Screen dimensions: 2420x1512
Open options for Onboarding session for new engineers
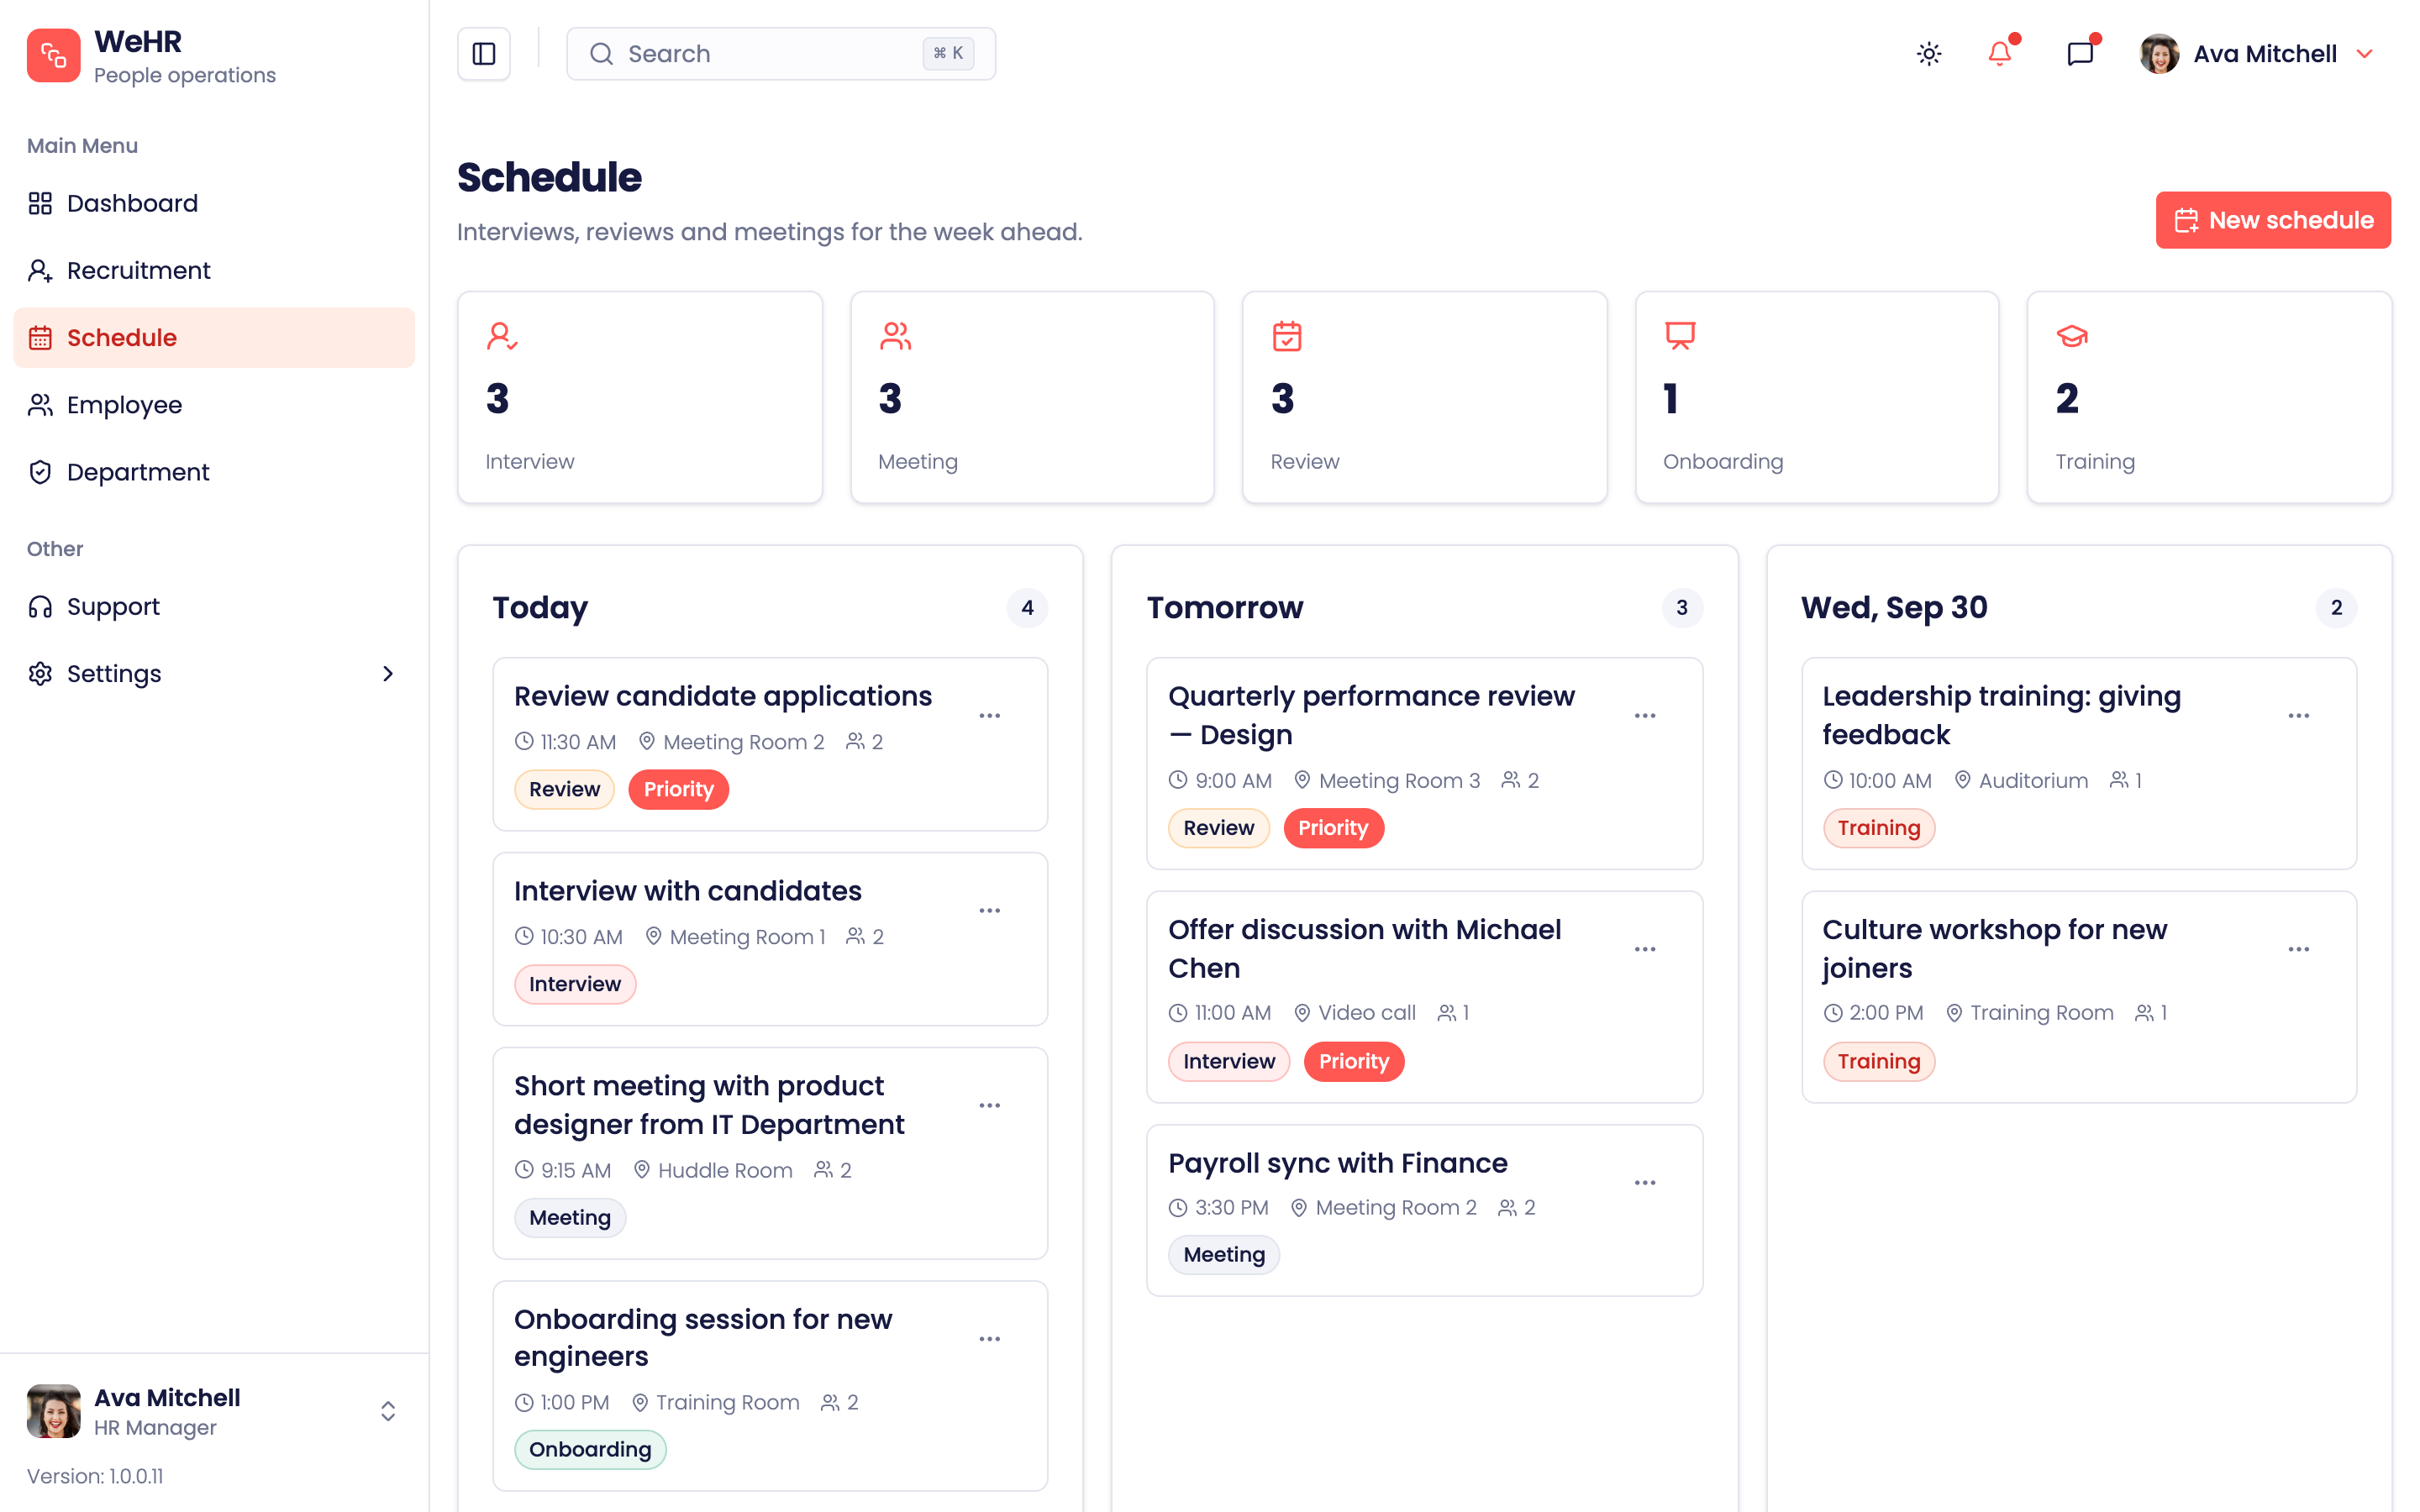pyautogui.click(x=990, y=1339)
